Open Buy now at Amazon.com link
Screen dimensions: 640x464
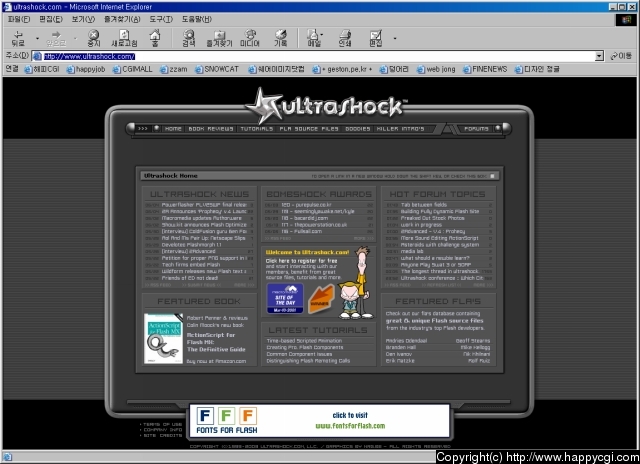tap(216, 361)
